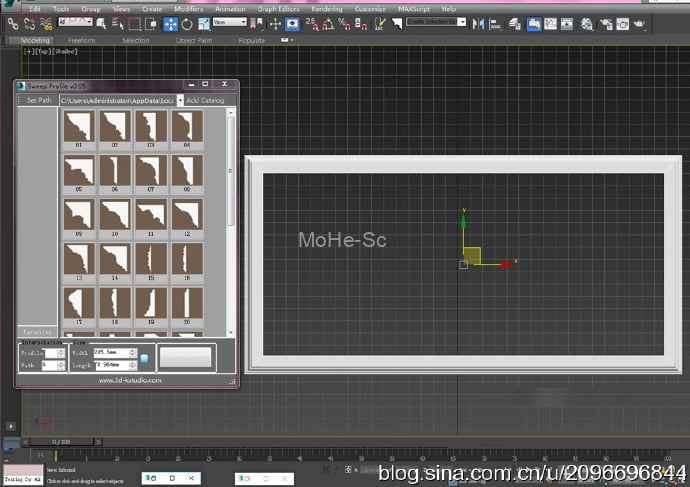Click the Set Path button
Viewport: 690px width, 487px height.
click(x=38, y=101)
